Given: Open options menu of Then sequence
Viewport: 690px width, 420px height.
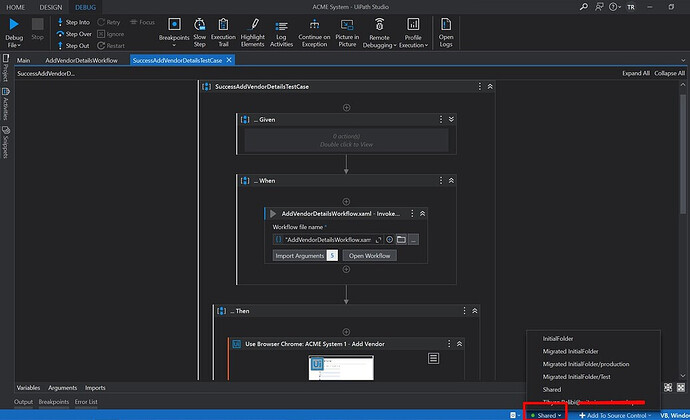Looking at the screenshot, I should [x=464, y=311].
